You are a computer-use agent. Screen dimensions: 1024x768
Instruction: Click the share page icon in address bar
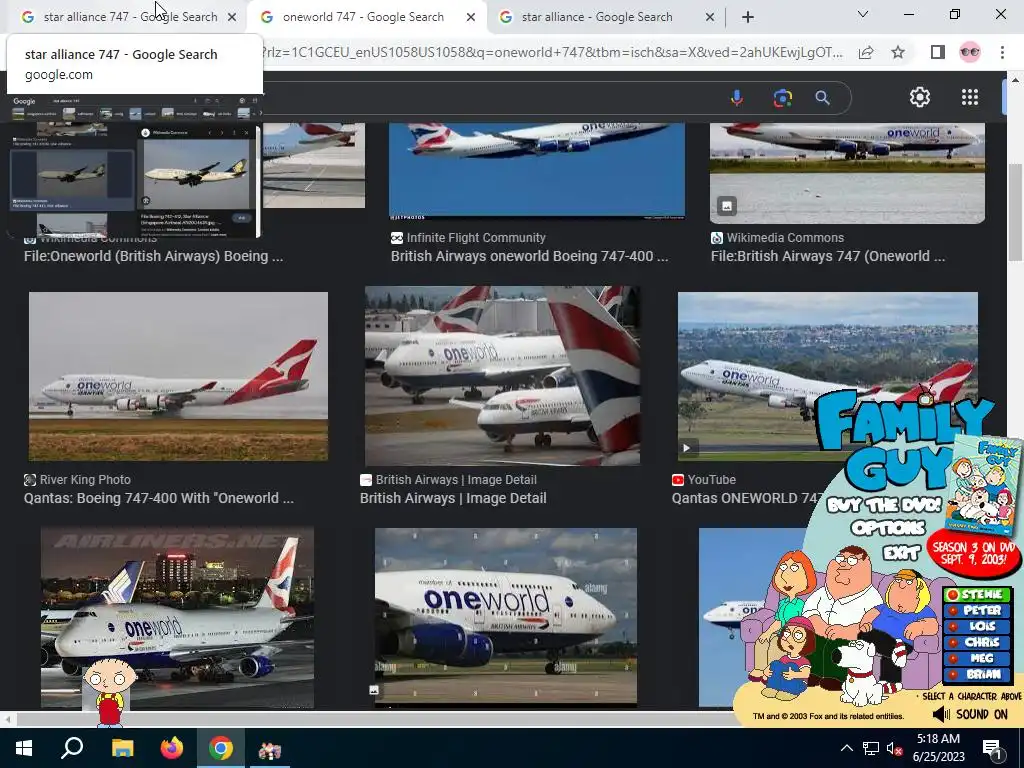(x=866, y=52)
